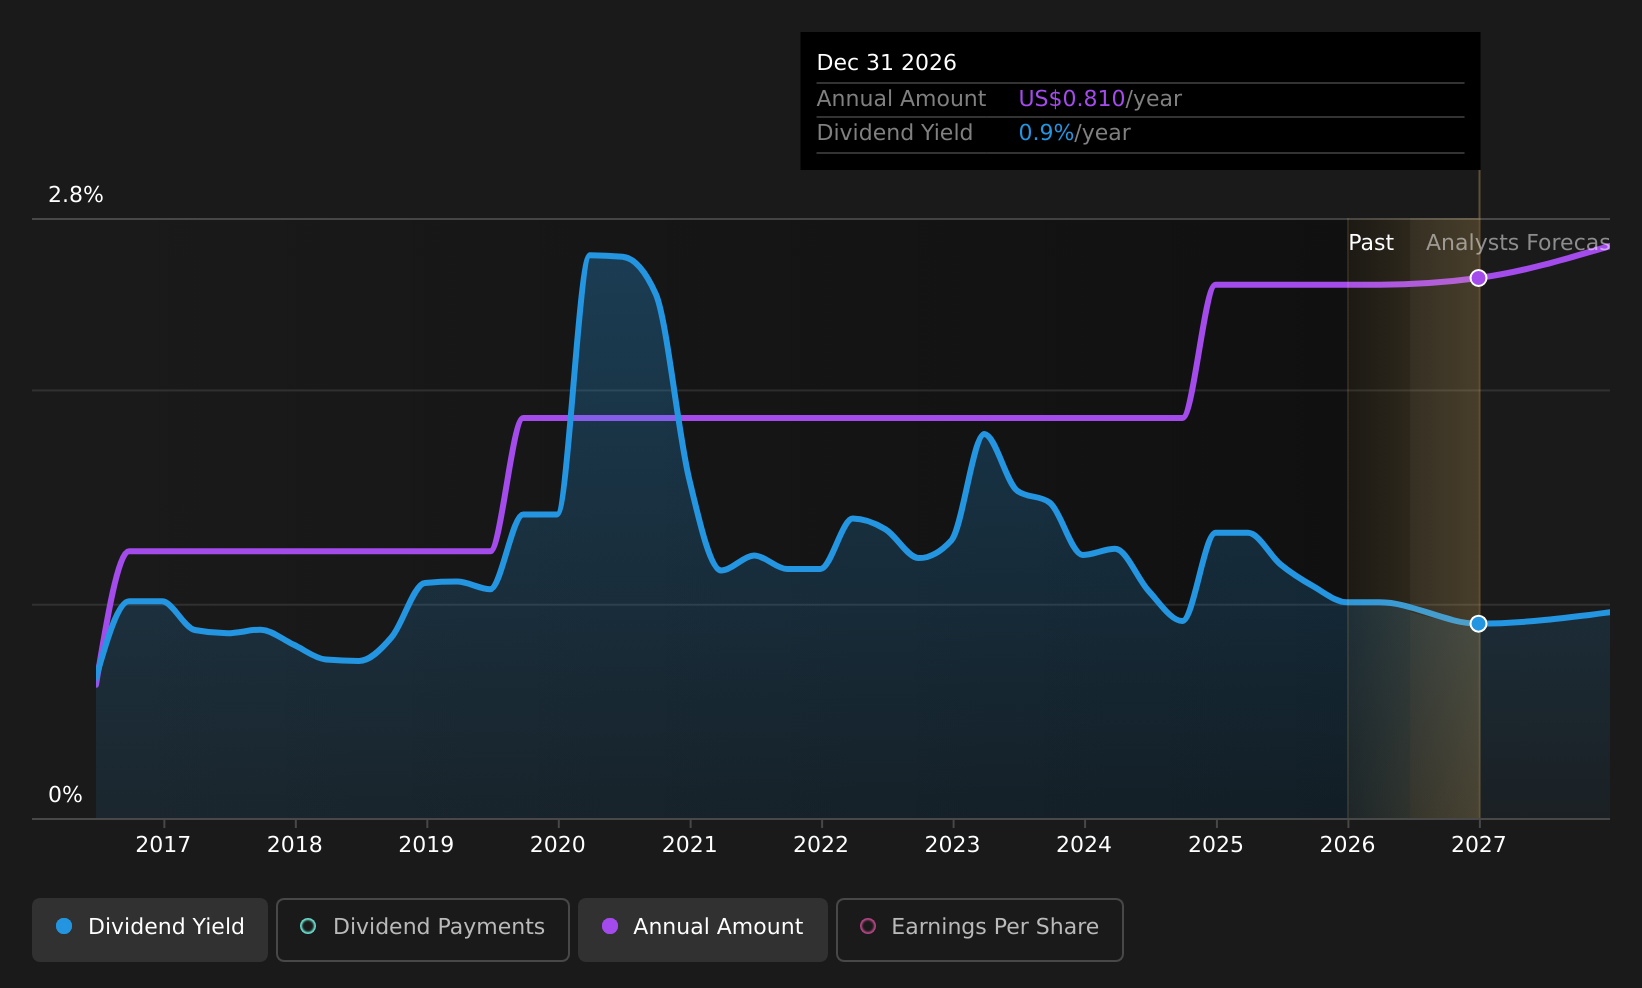Click the 2023 x-axis label
The width and height of the screenshot is (1642, 988).
tap(953, 845)
